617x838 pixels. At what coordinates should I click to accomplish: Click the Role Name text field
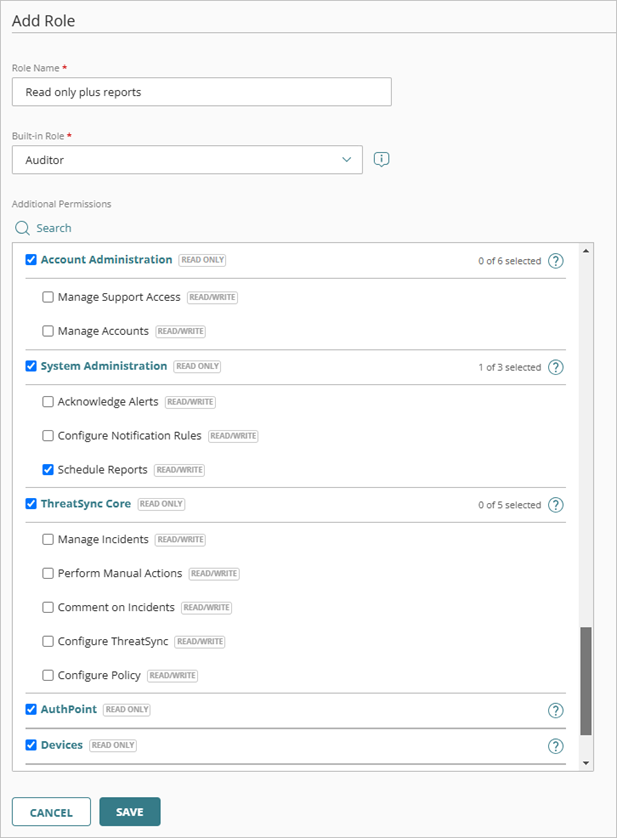point(201,92)
